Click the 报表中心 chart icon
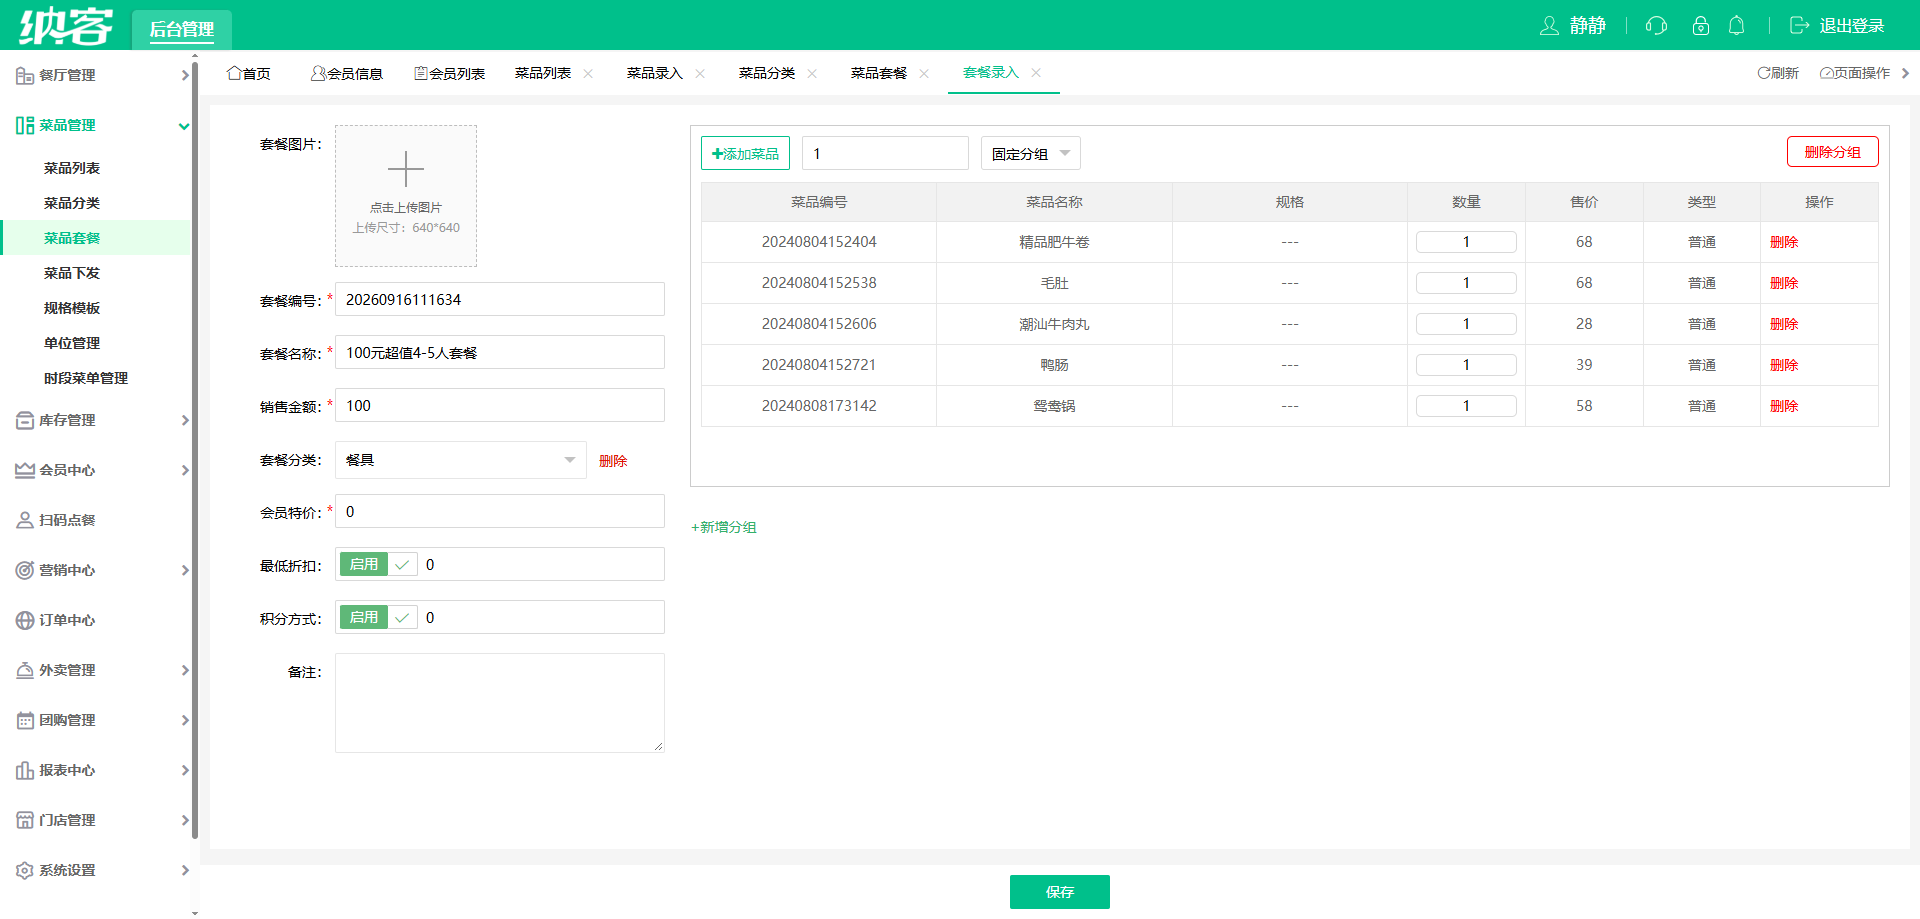The height and width of the screenshot is (919, 1920). coord(25,770)
